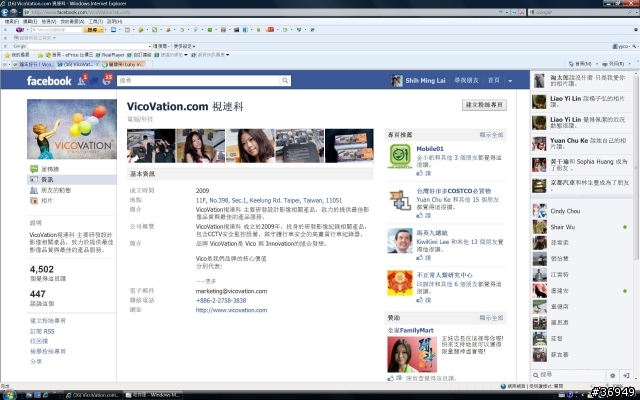
Task: Open the third photo showing a woman's face
Action: (250, 146)
